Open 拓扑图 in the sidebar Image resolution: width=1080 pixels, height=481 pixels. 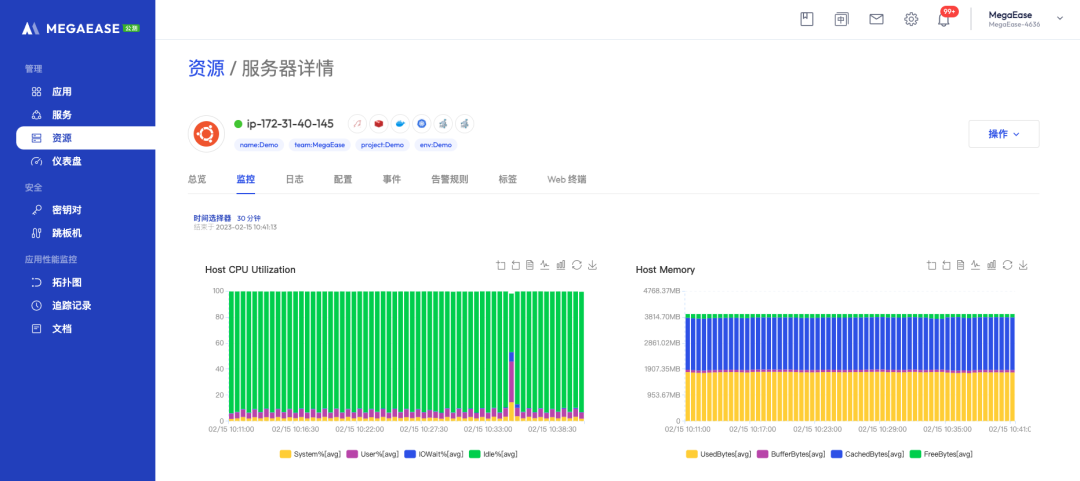pyautogui.click(x=68, y=282)
